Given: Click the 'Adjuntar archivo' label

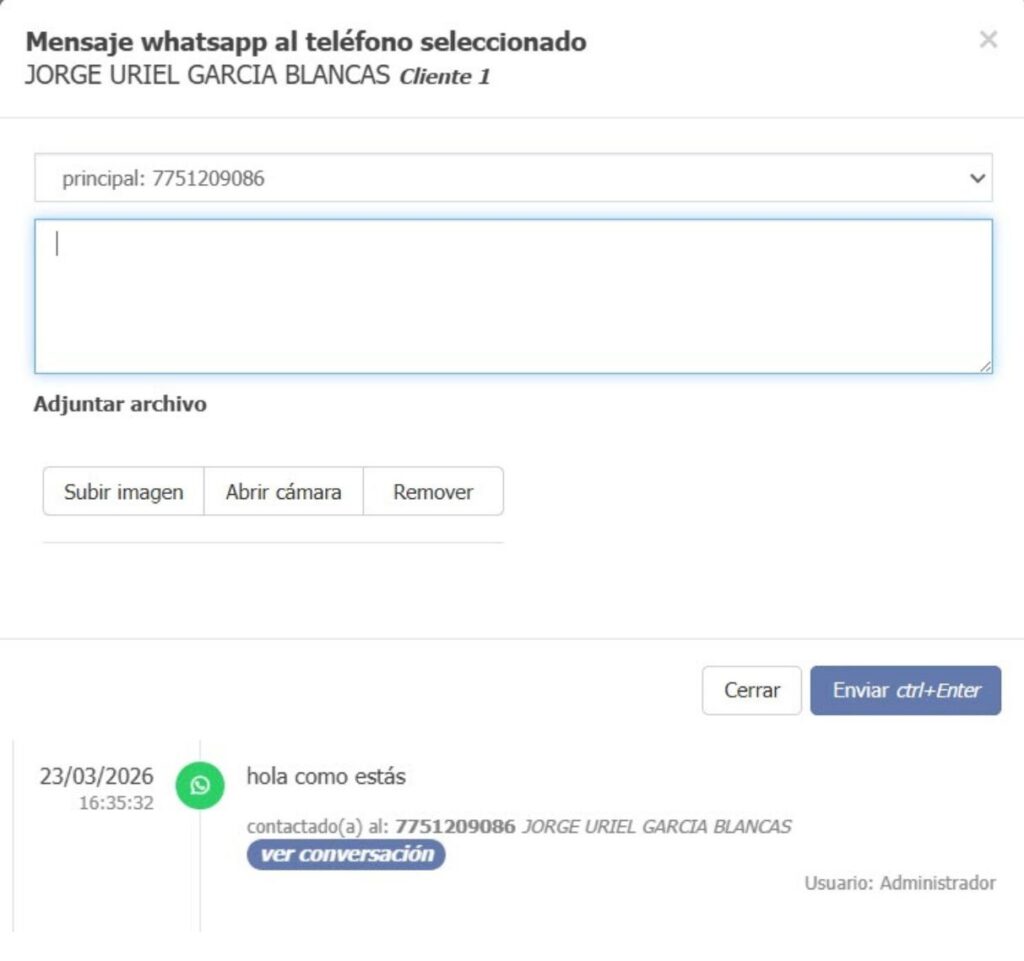Looking at the screenshot, I should tap(120, 405).
